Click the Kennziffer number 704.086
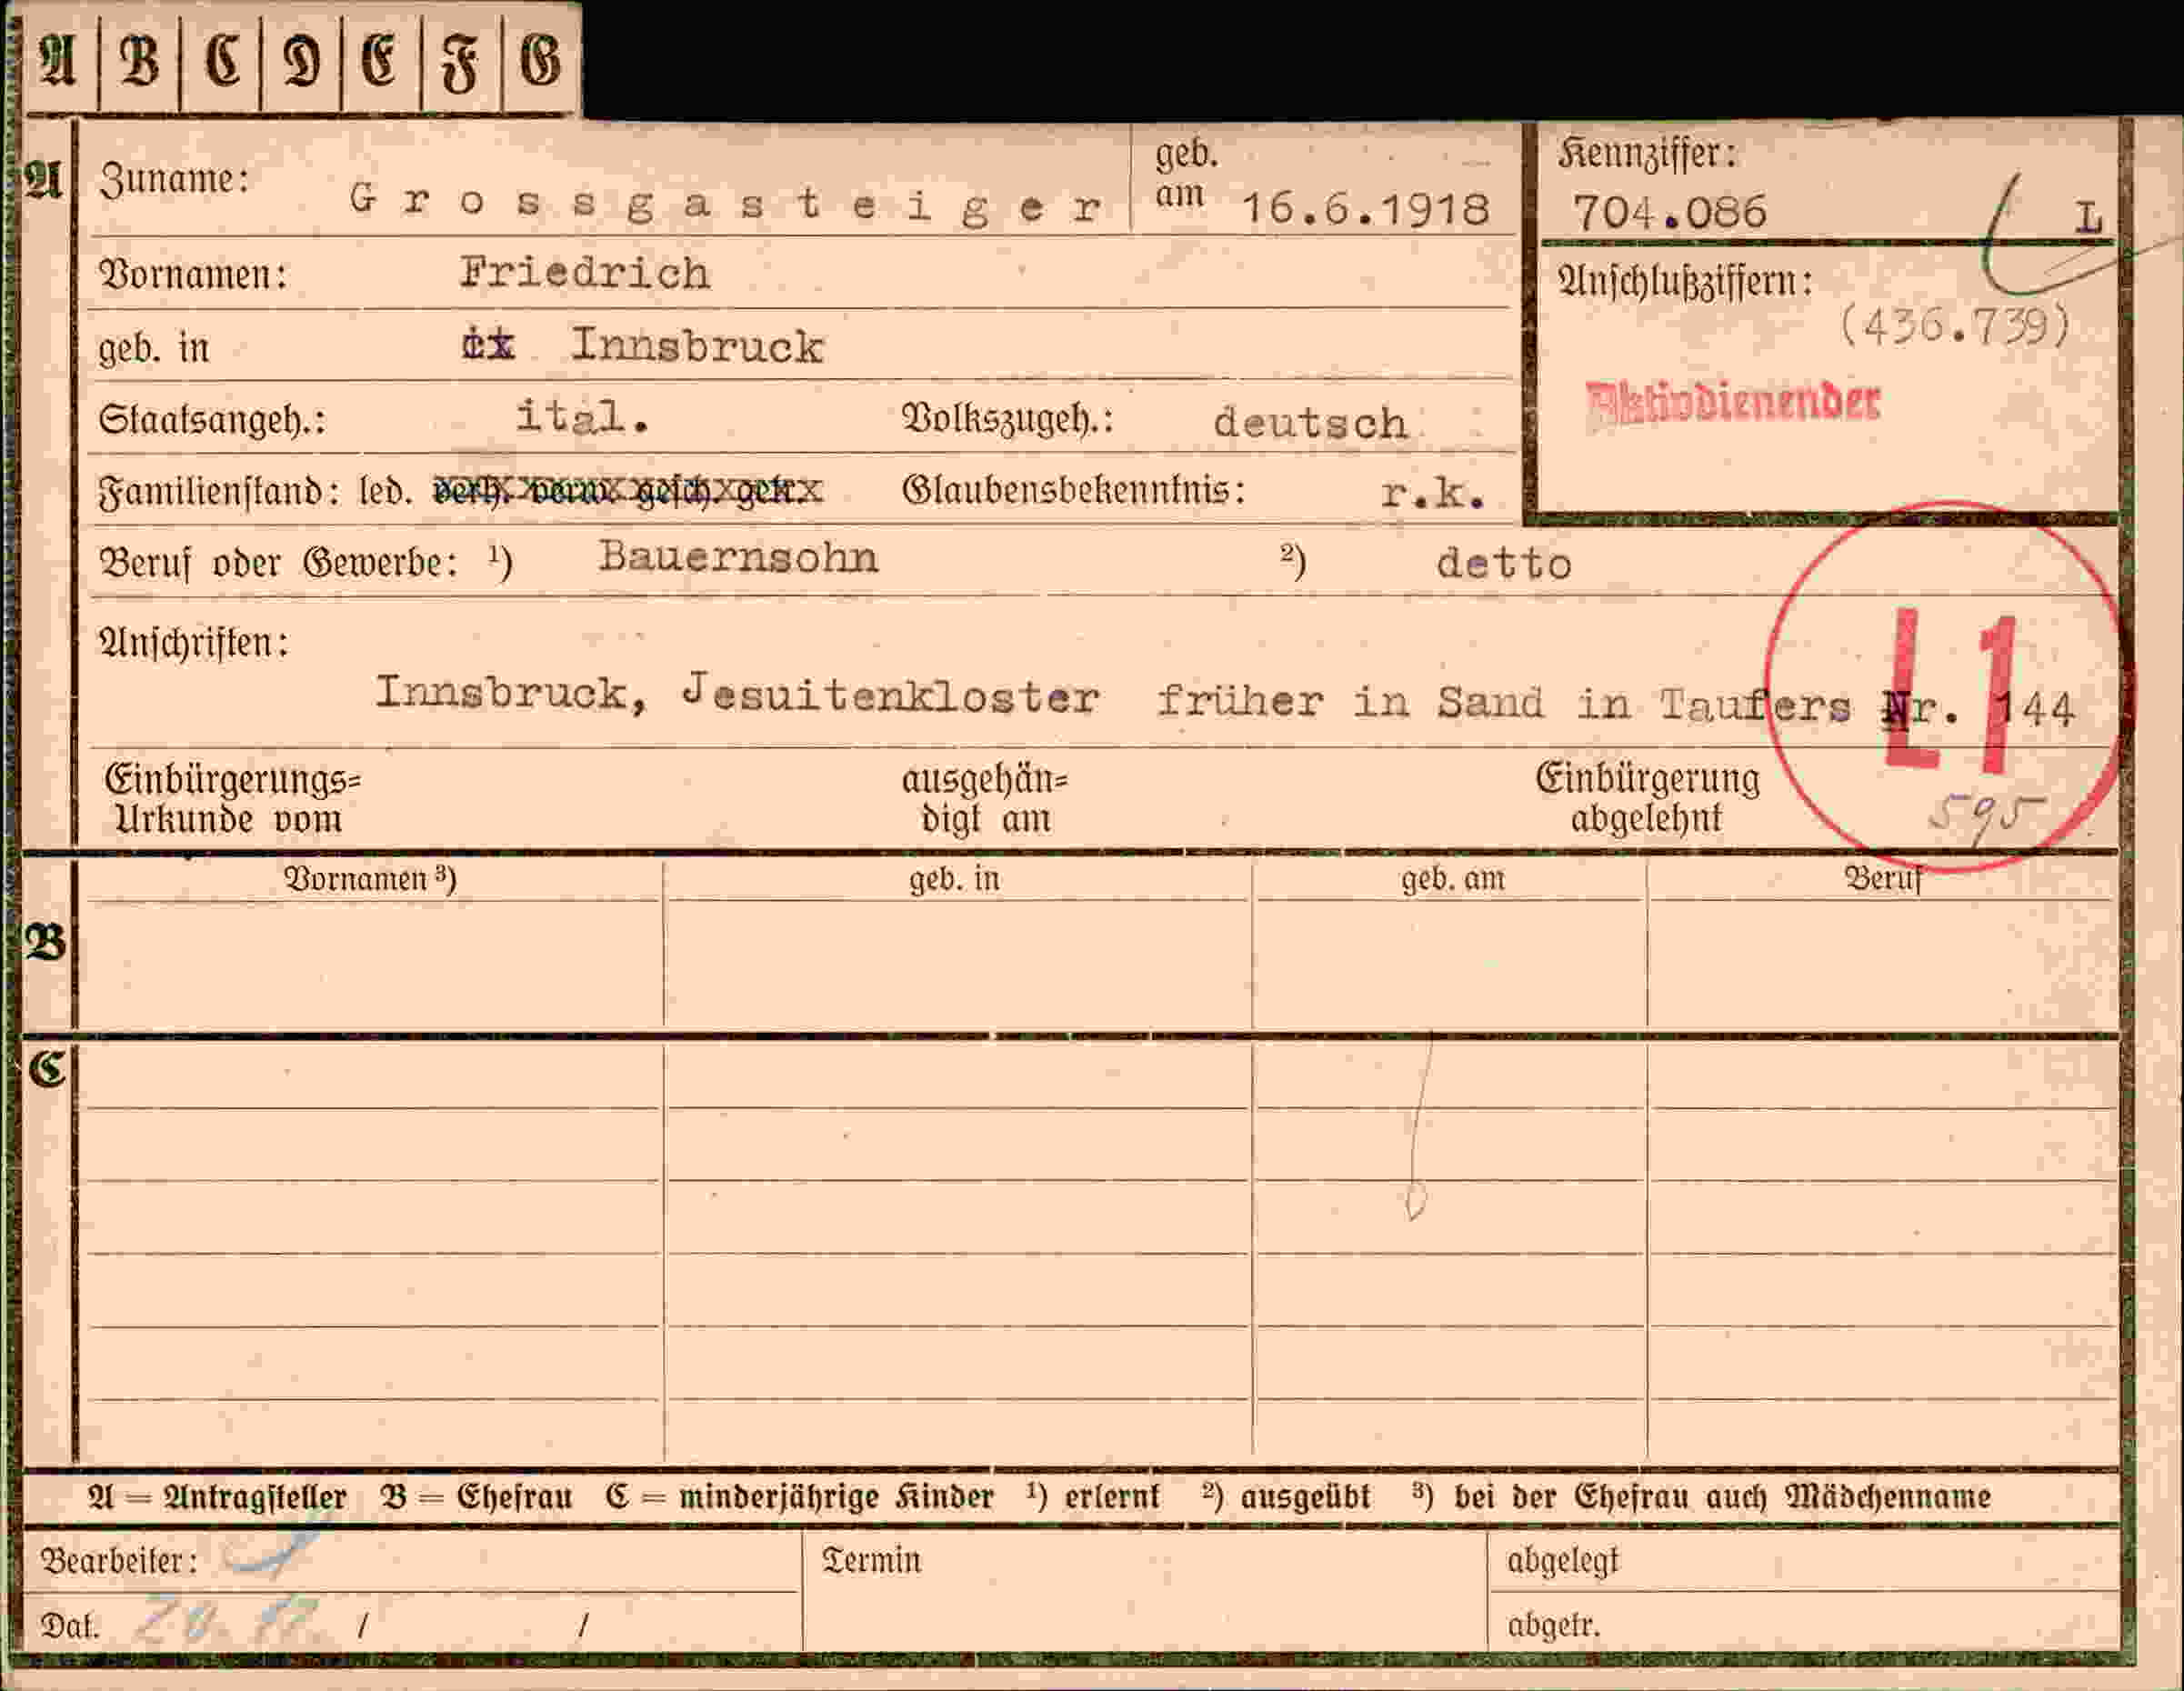 (1670, 212)
